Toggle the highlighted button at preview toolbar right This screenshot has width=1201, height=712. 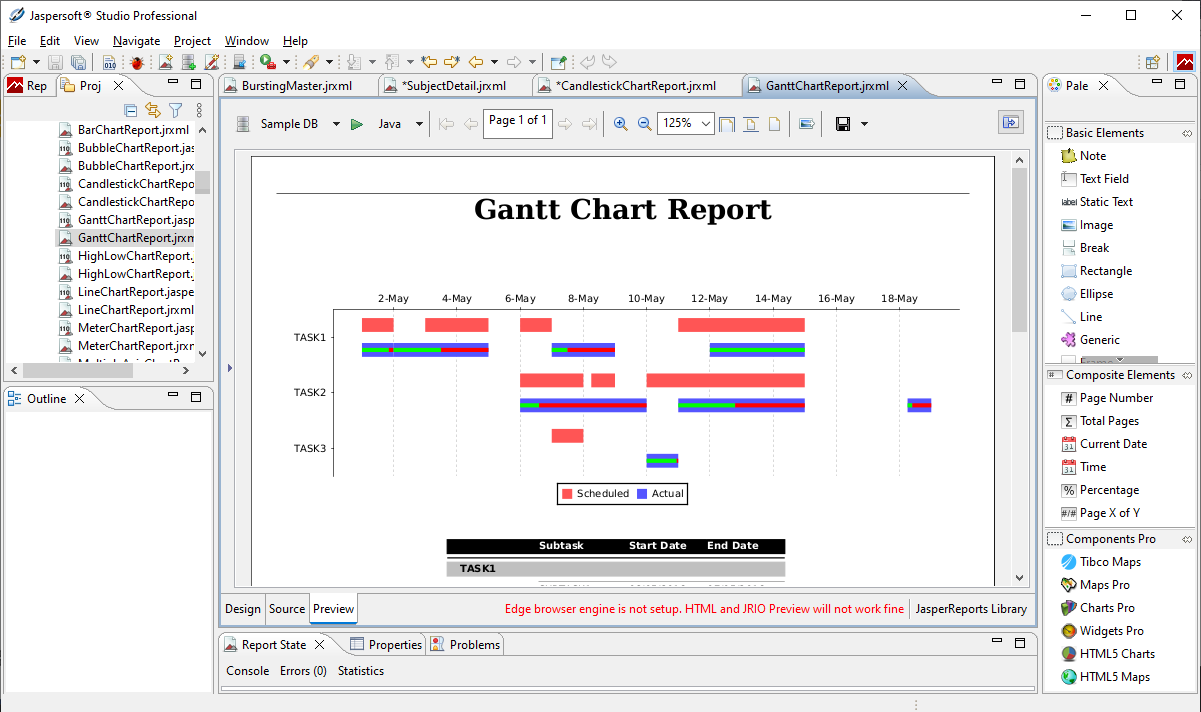(x=1010, y=122)
